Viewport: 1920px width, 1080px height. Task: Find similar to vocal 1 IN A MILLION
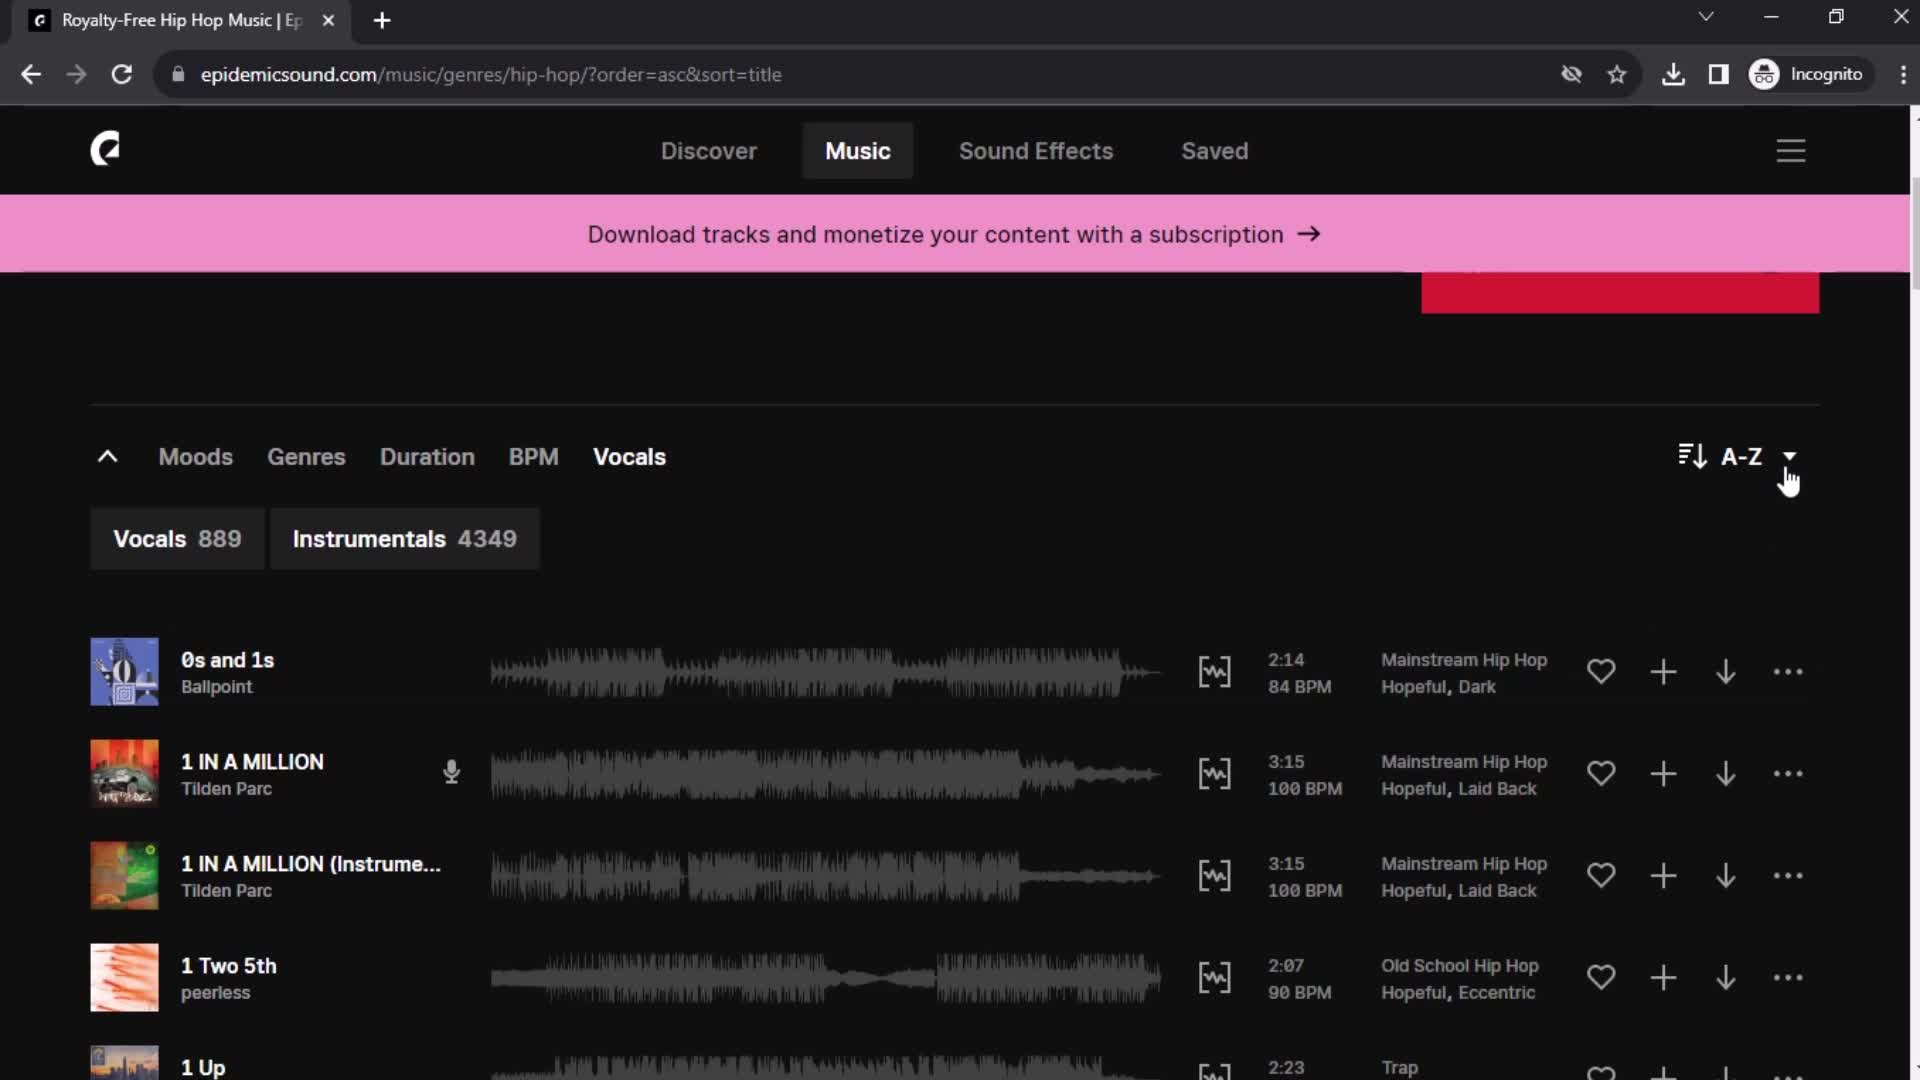[1214, 774]
